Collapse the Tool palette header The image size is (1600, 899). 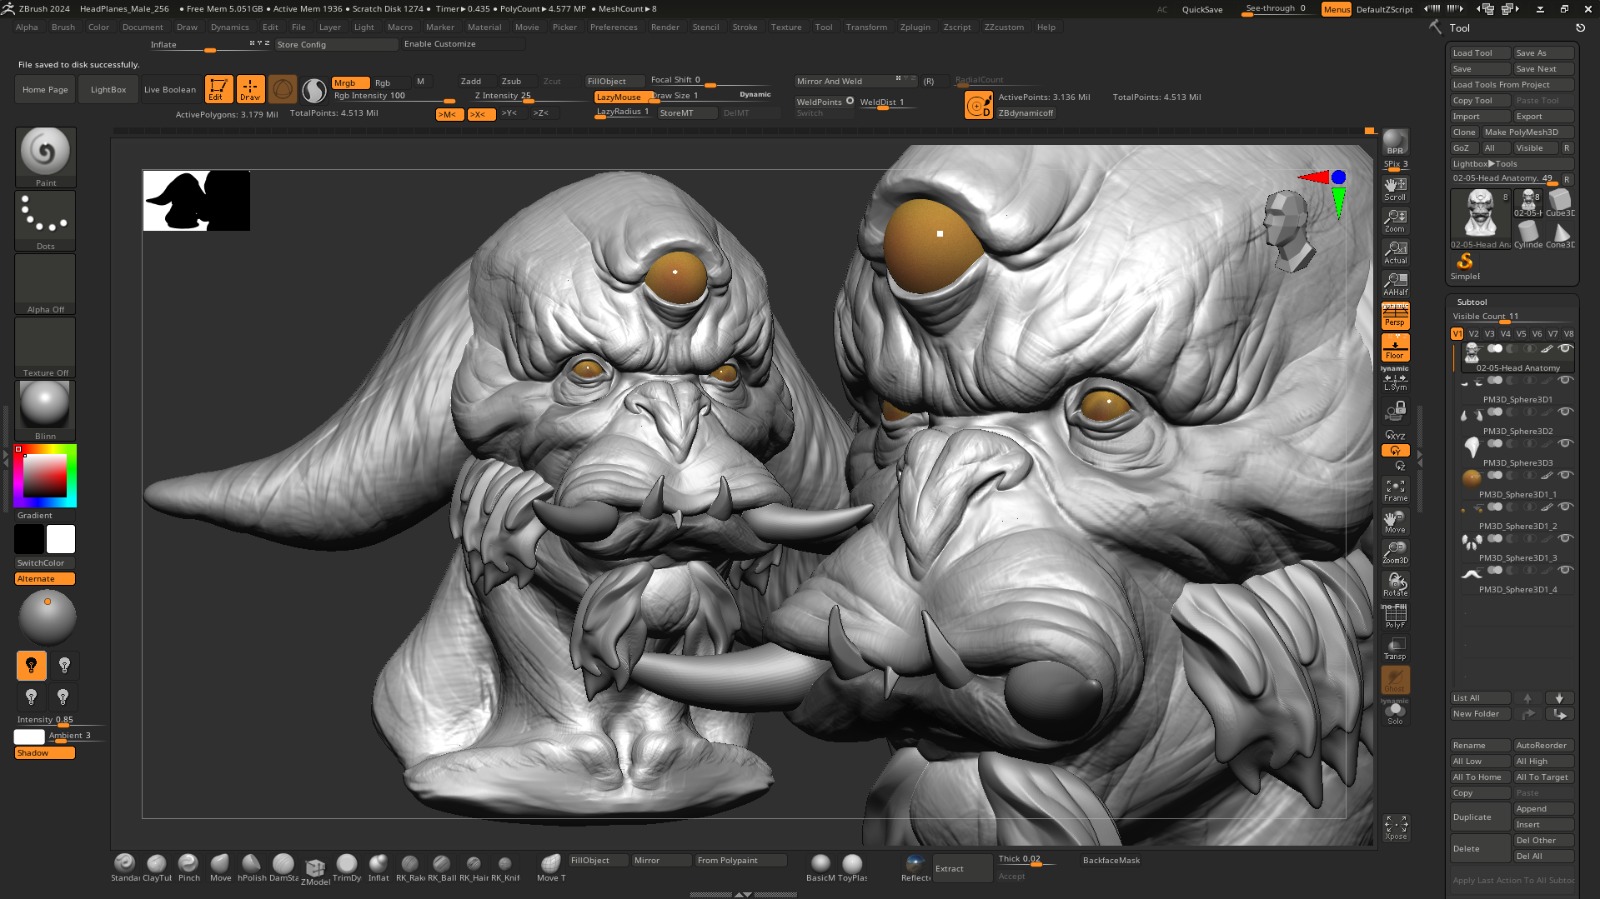click(1460, 28)
